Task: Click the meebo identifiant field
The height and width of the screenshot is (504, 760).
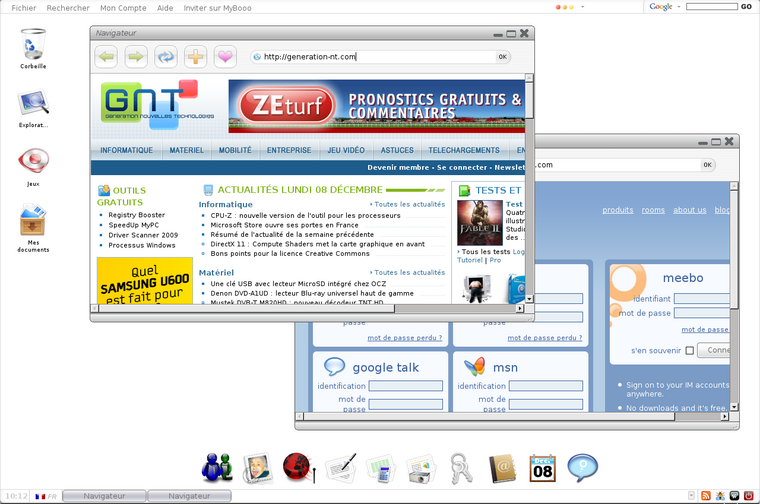Action: click(702, 299)
